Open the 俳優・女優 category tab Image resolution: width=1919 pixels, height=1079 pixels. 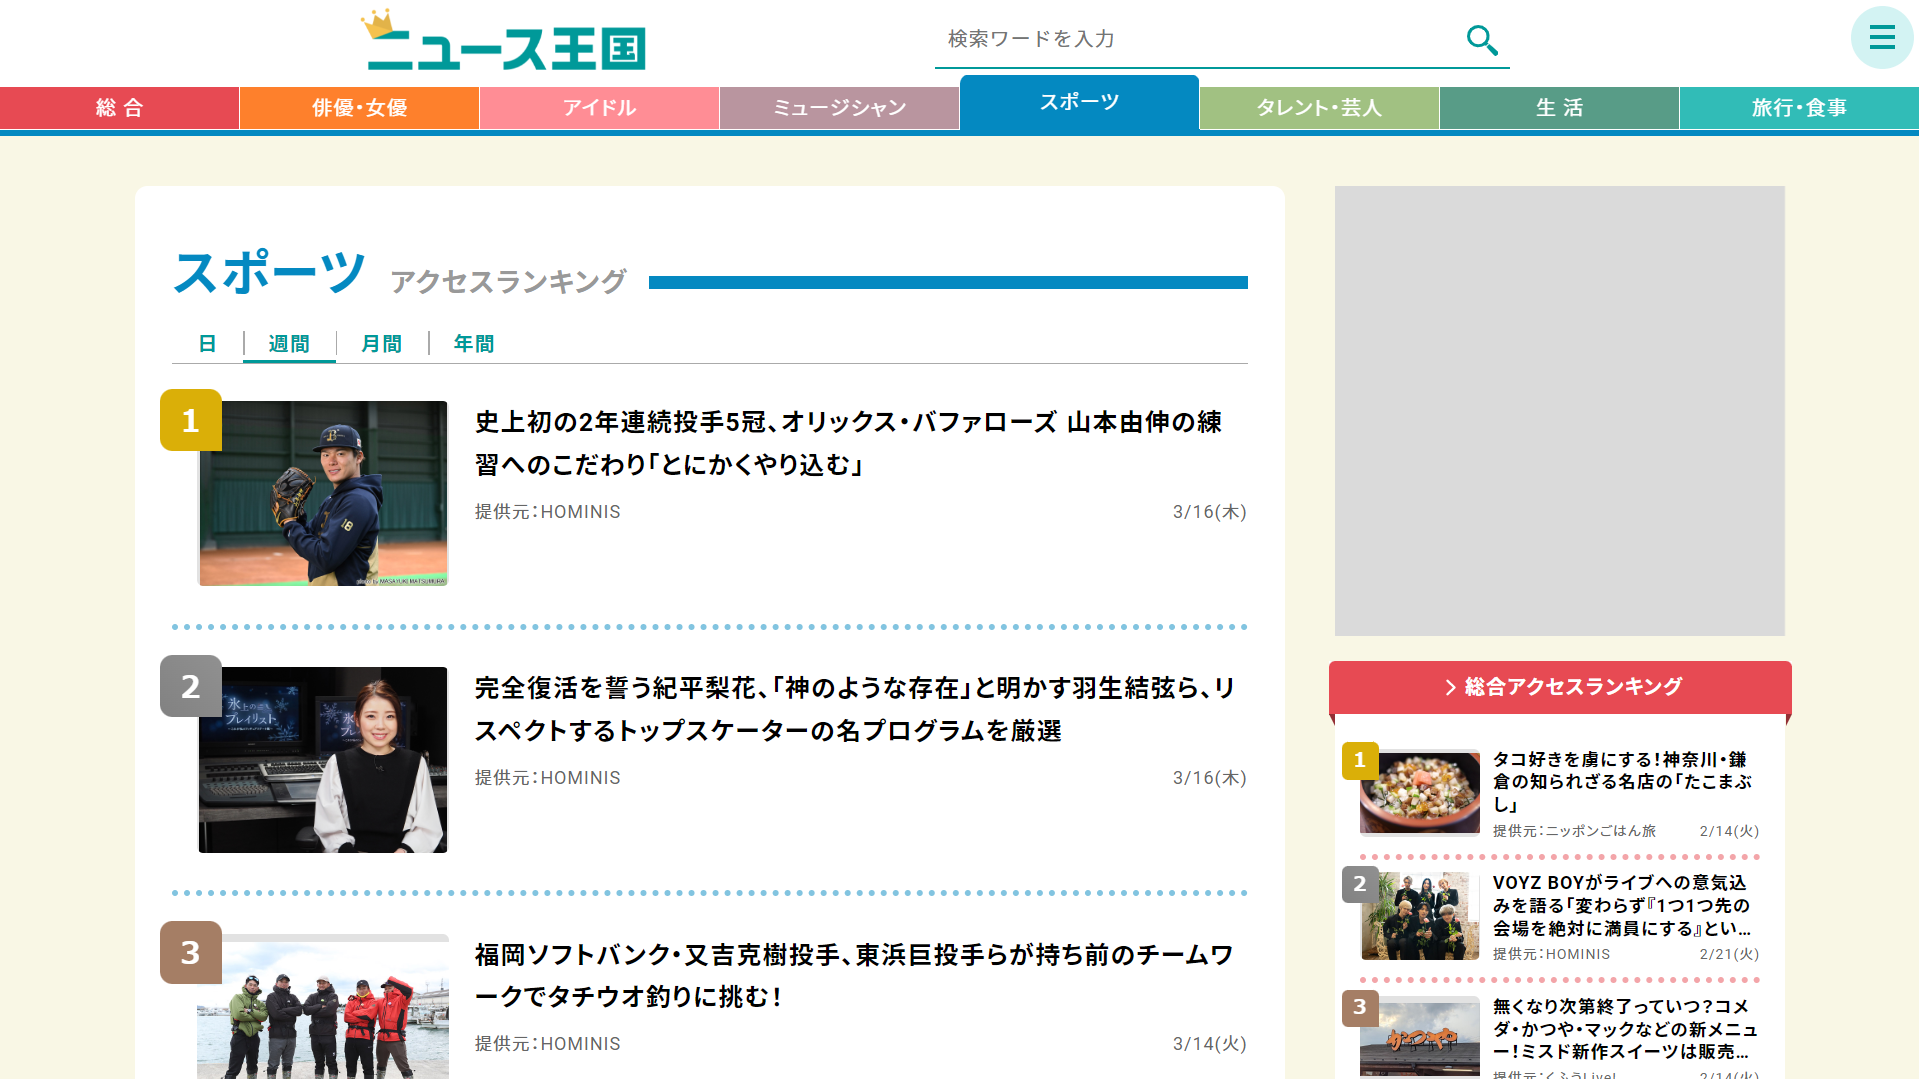tap(360, 108)
